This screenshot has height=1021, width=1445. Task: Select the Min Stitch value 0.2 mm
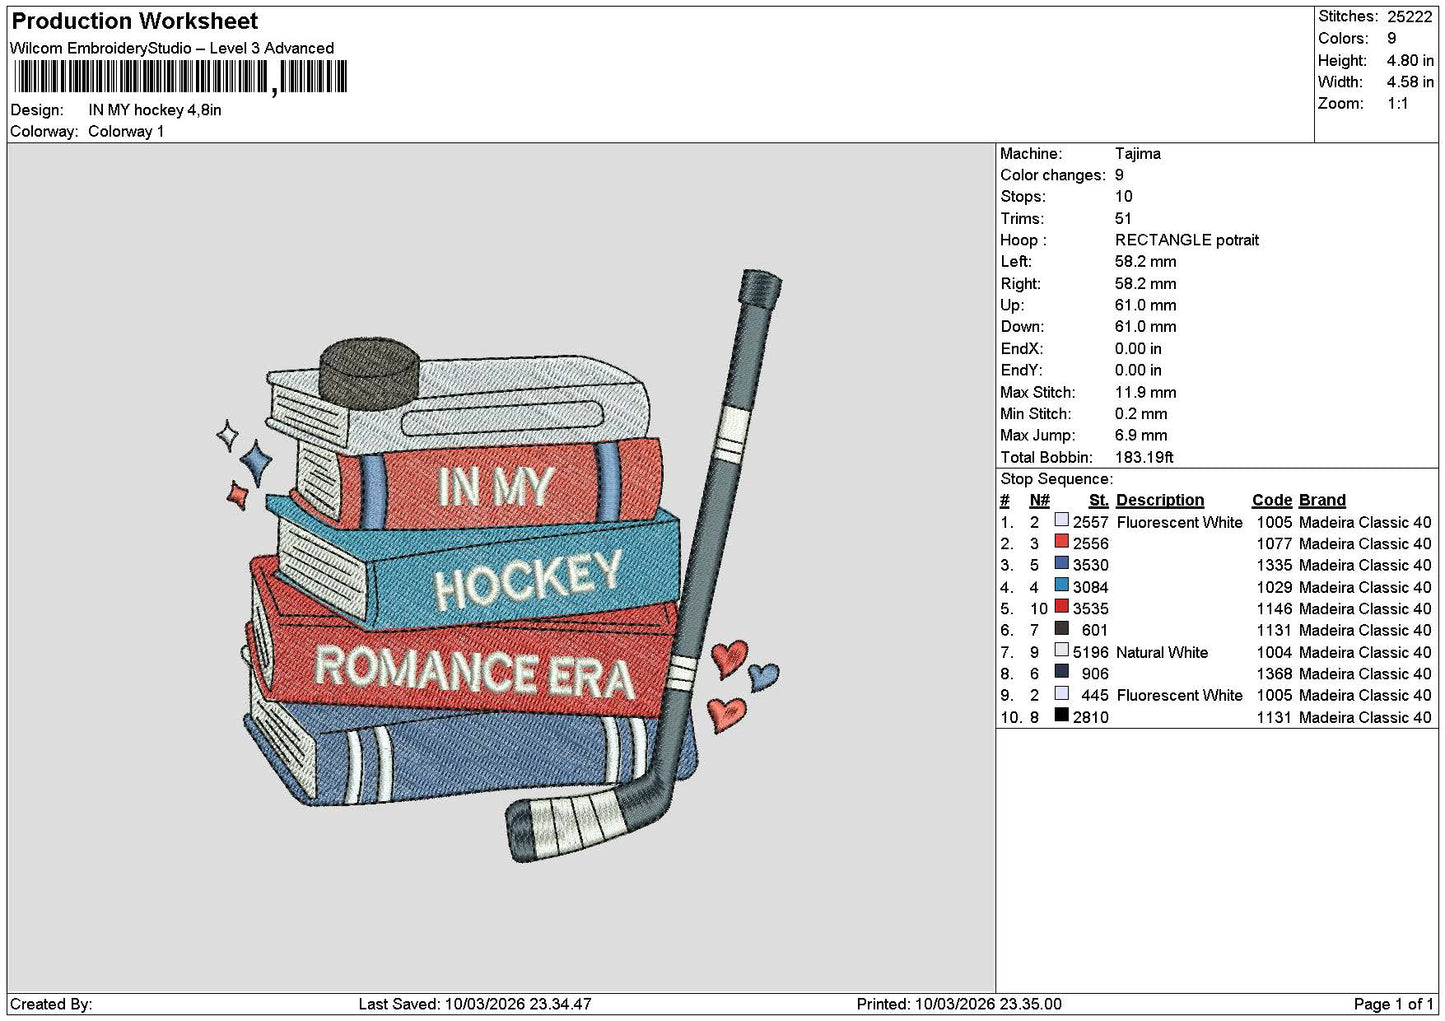click(x=1141, y=414)
